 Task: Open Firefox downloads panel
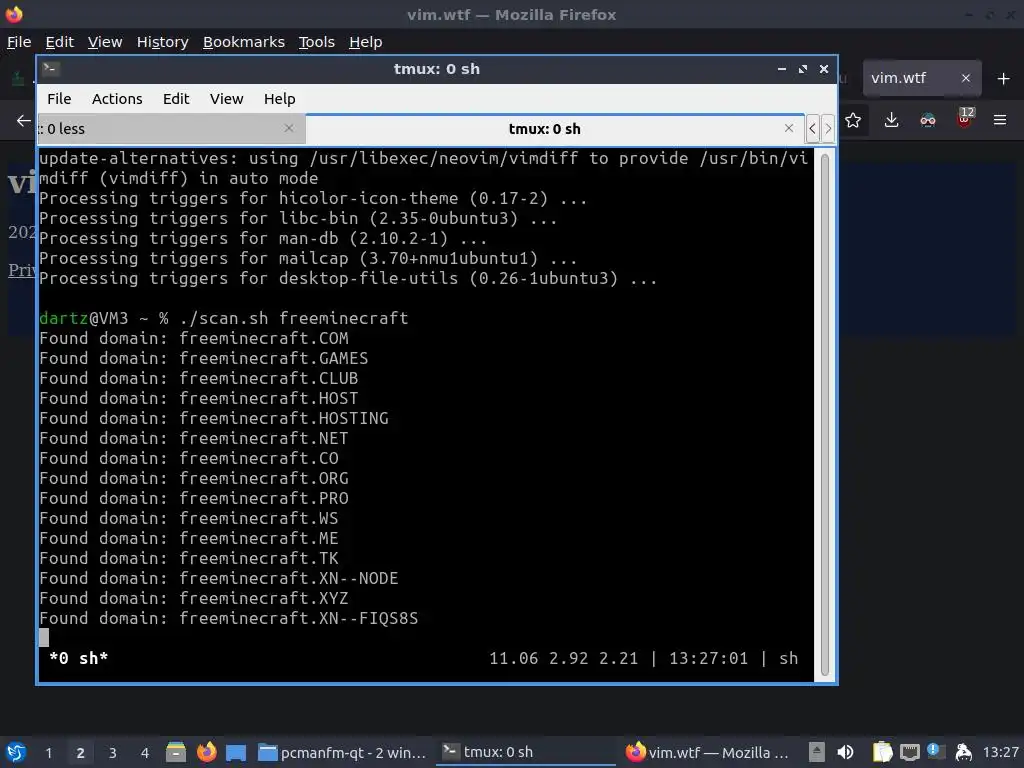891,120
